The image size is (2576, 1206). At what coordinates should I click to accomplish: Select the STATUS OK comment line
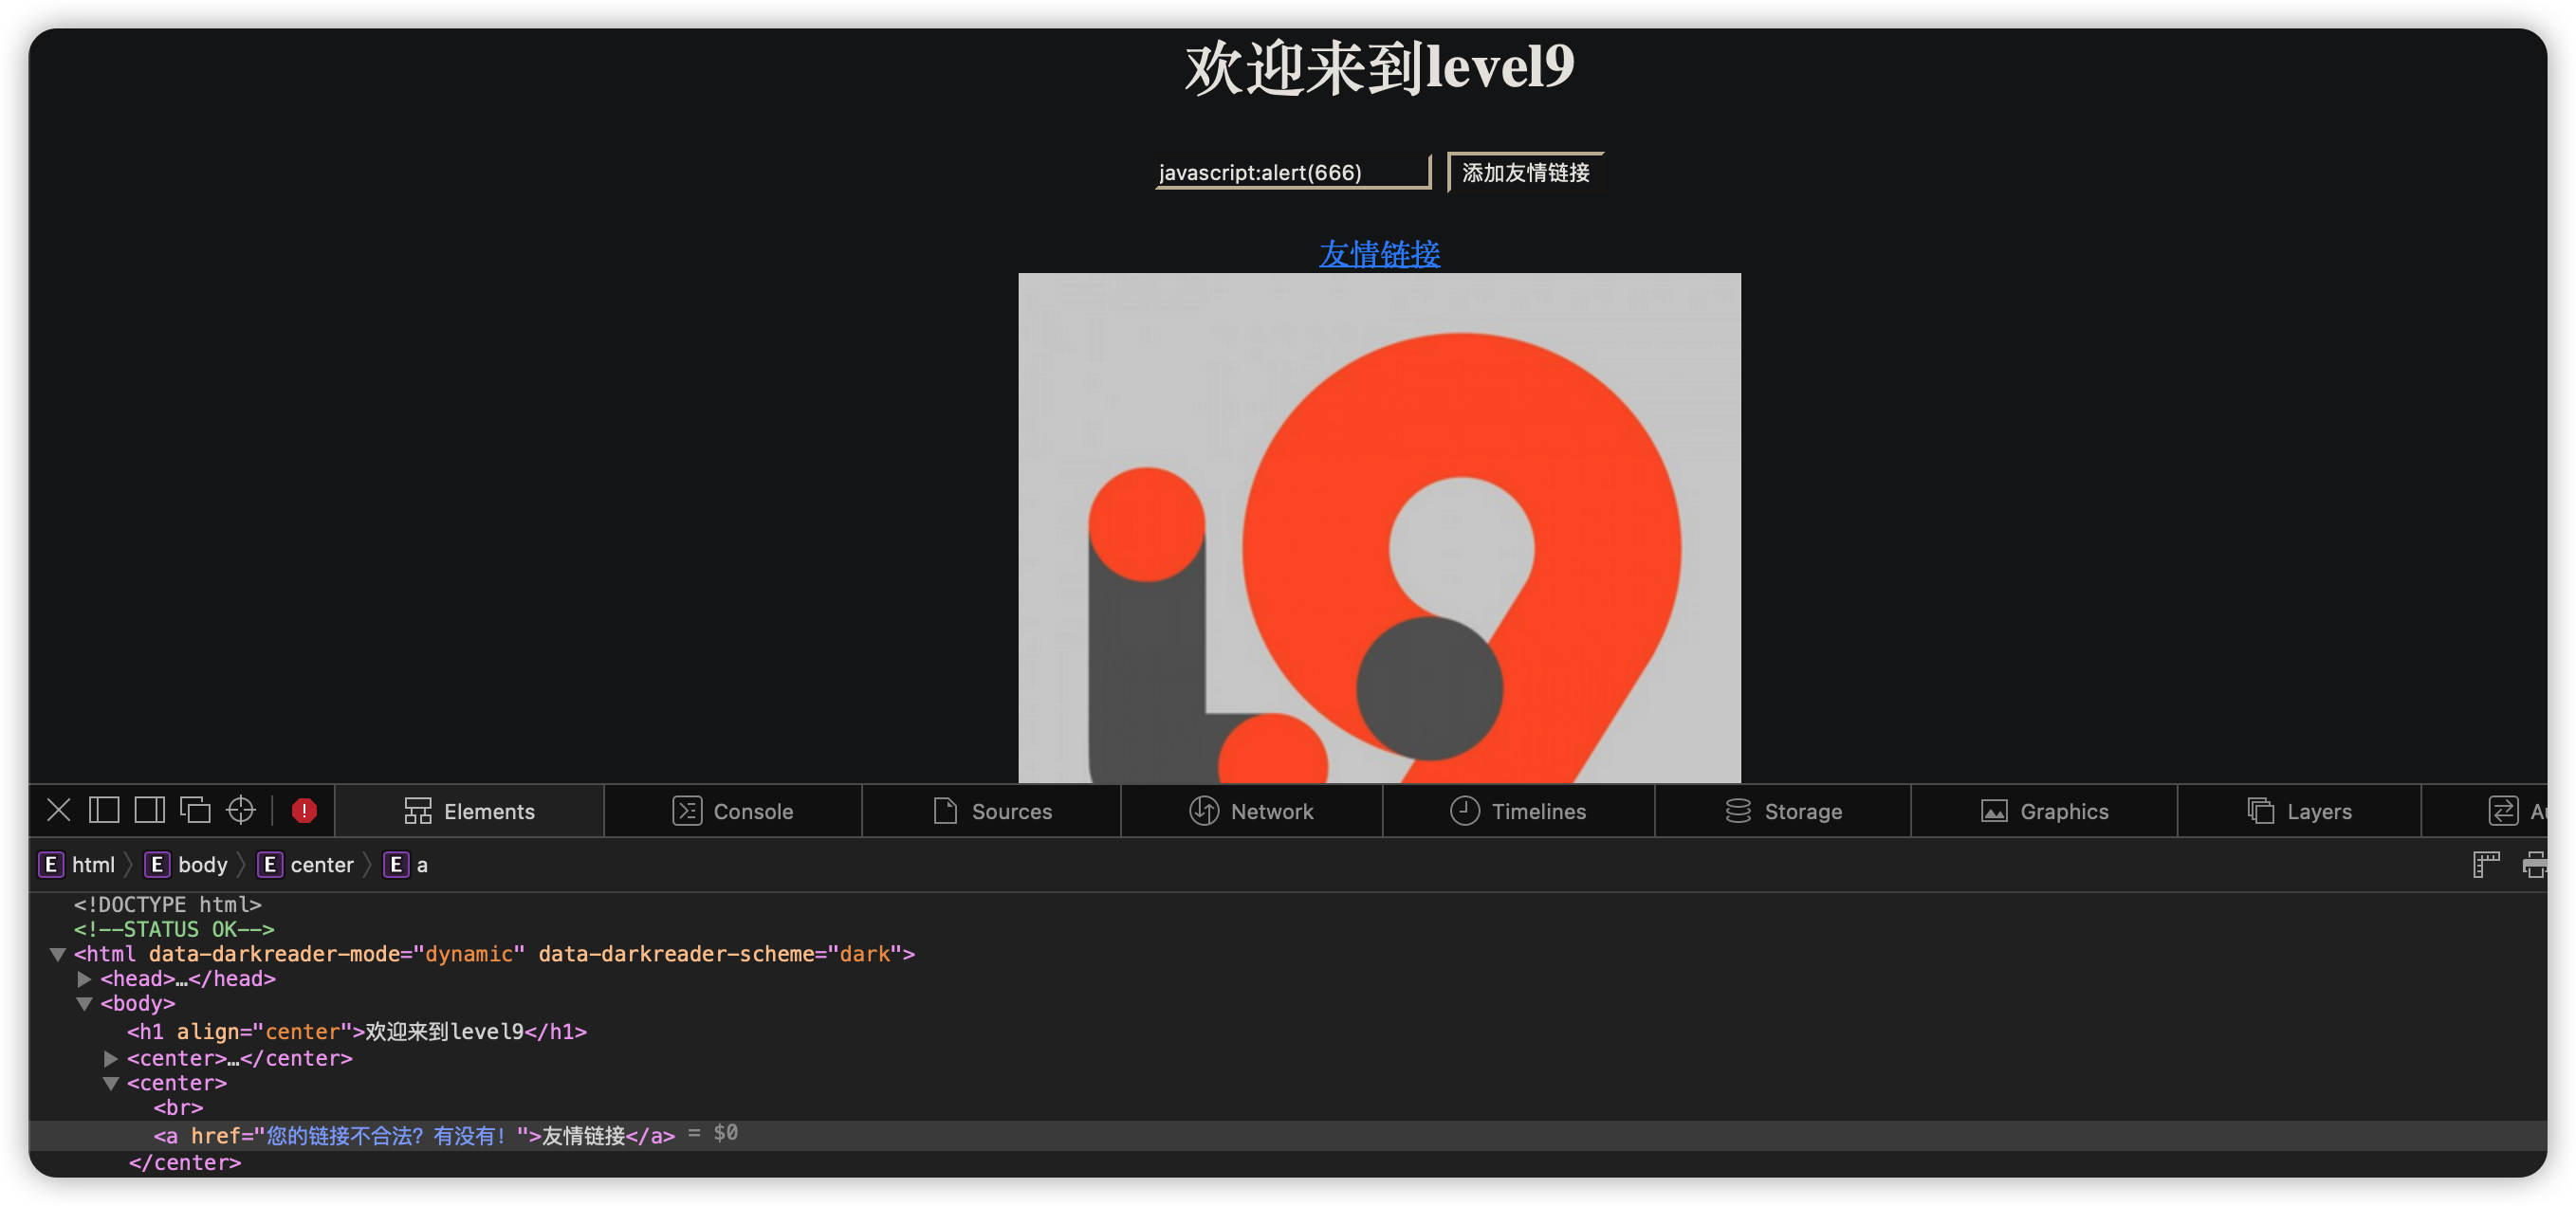[173, 930]
